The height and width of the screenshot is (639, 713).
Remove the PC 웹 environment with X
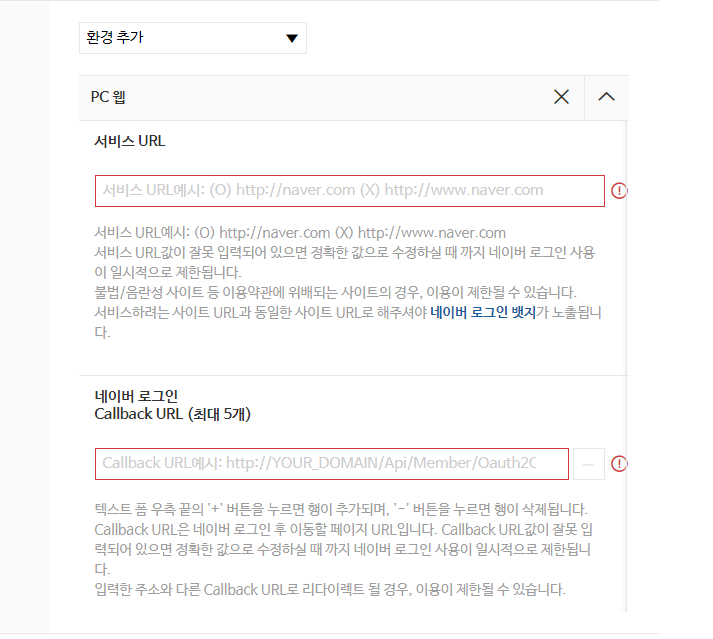coord(561,97)
